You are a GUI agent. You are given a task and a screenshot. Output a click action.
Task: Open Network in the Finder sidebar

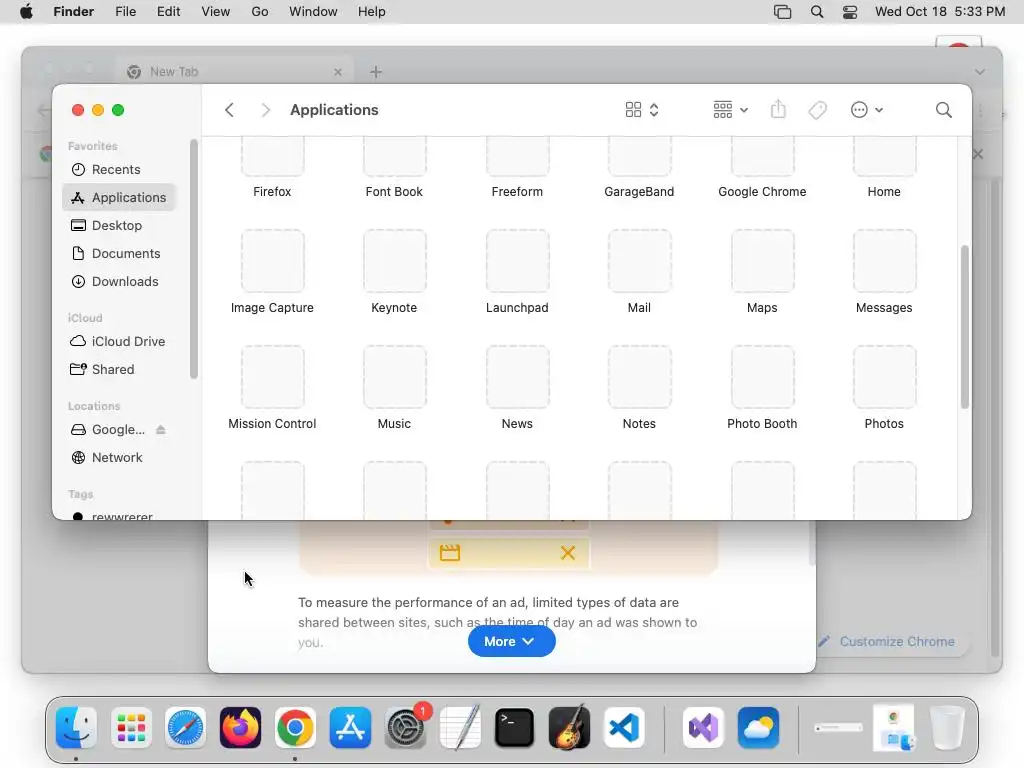119,458
